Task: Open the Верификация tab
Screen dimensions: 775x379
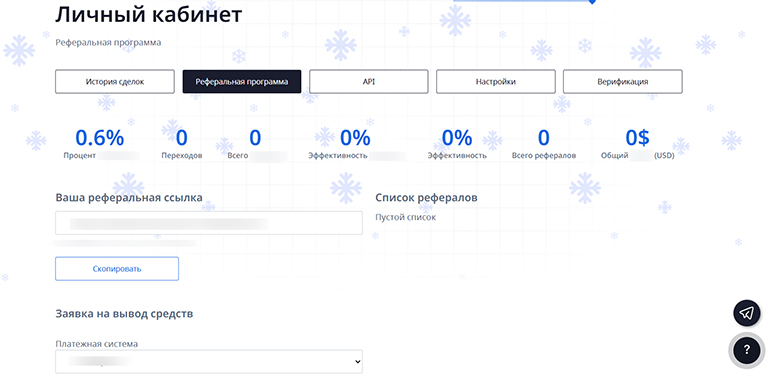Action: [623, 82]
